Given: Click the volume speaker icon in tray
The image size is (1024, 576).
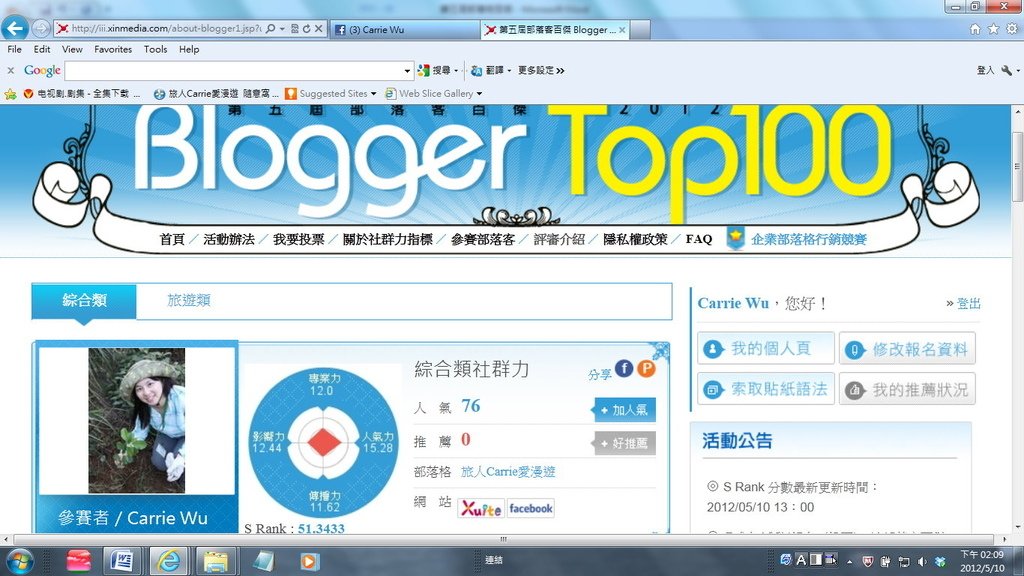Looking at the screenshot, I should pyautogui.click(x=921, y=561).
